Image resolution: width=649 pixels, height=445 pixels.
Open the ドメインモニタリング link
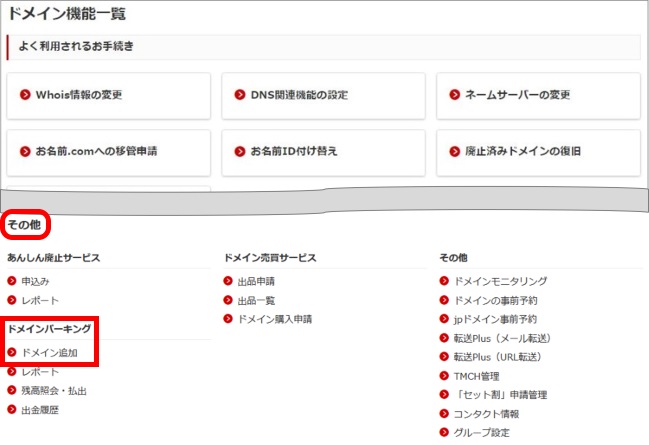point(500,281)
